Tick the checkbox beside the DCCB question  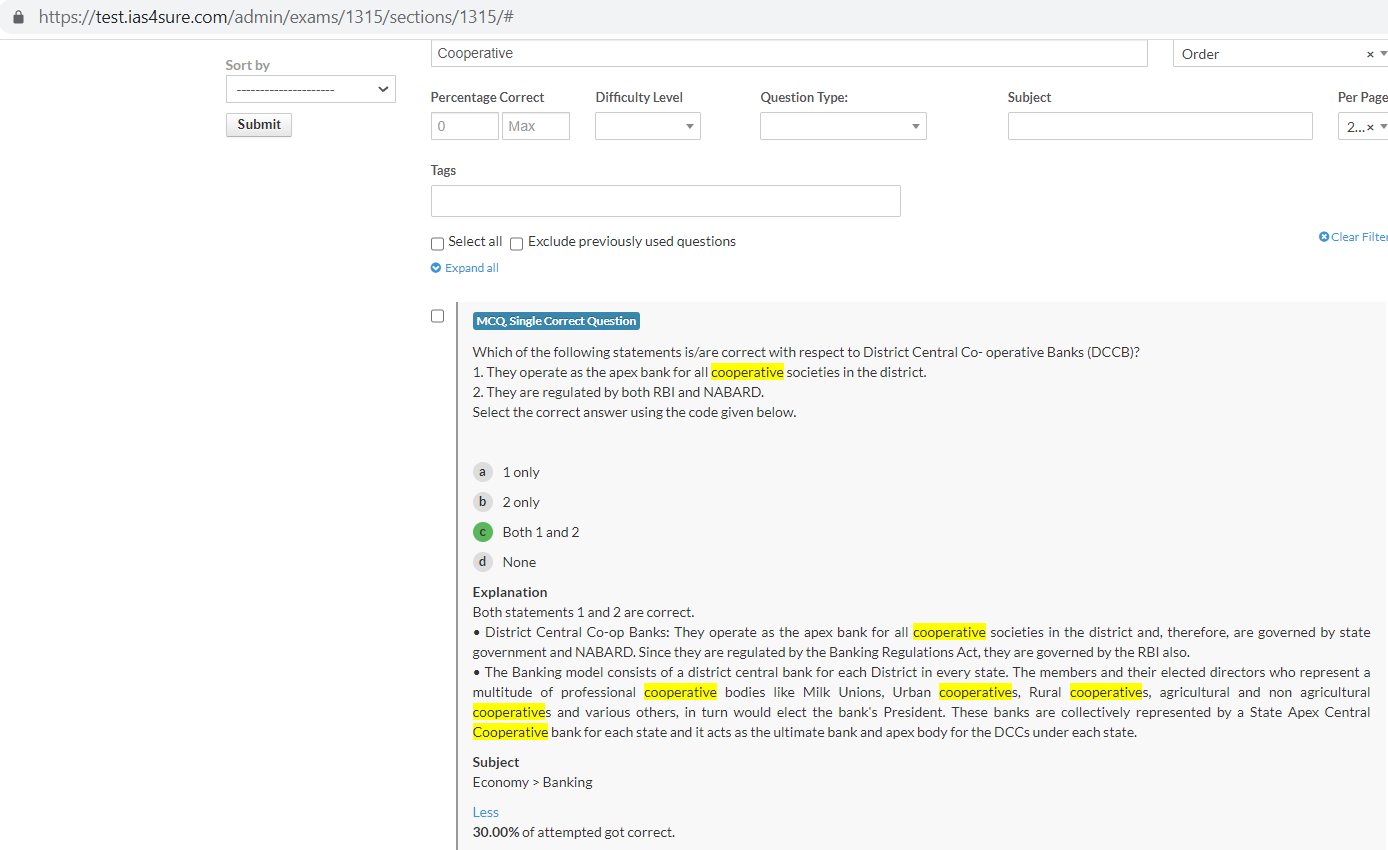click(437, 316)
